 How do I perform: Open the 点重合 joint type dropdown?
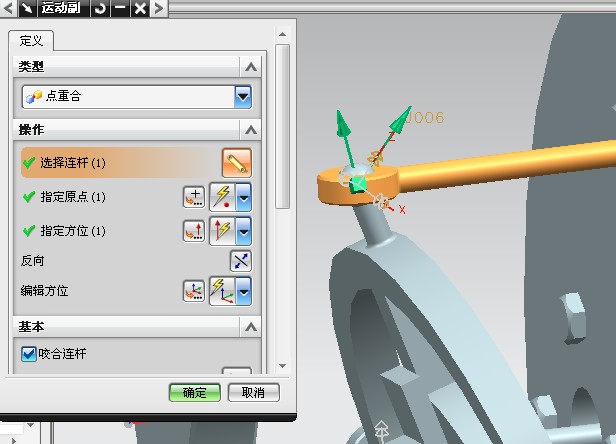(x=242, y=97)
